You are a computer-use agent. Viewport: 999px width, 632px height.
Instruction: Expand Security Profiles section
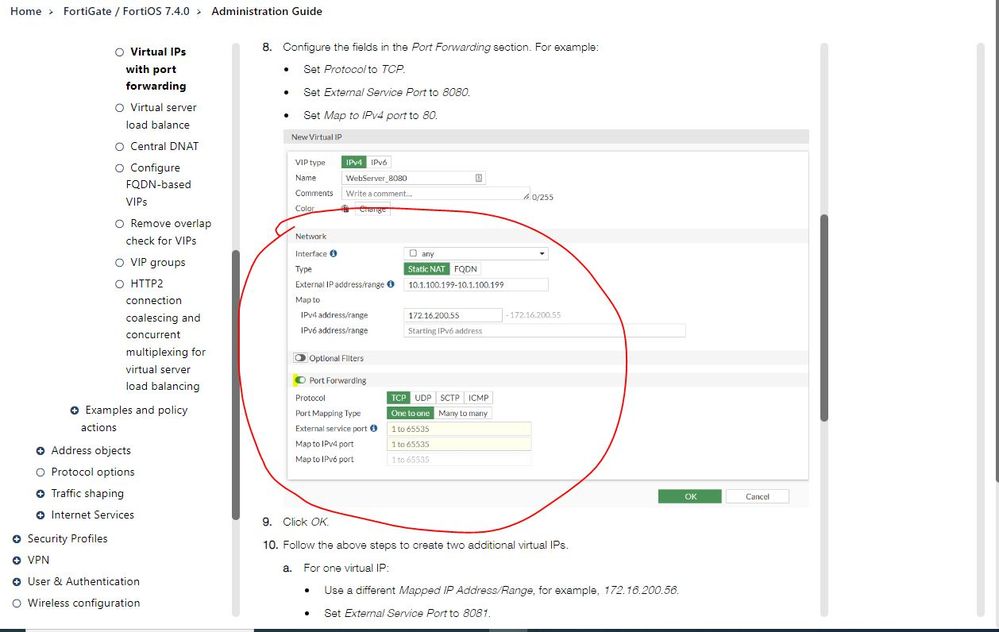(17, 539)
